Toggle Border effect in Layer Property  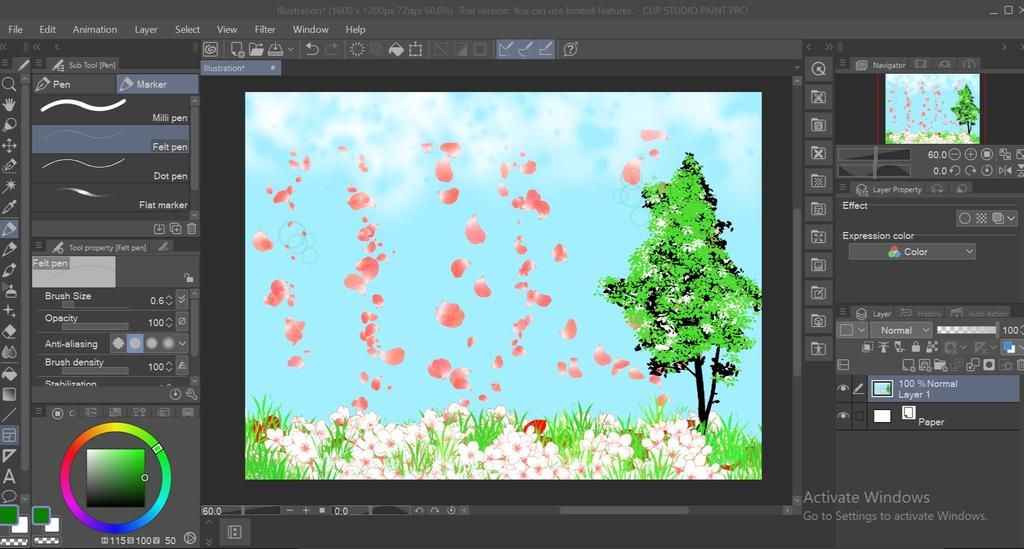[965, 219]
